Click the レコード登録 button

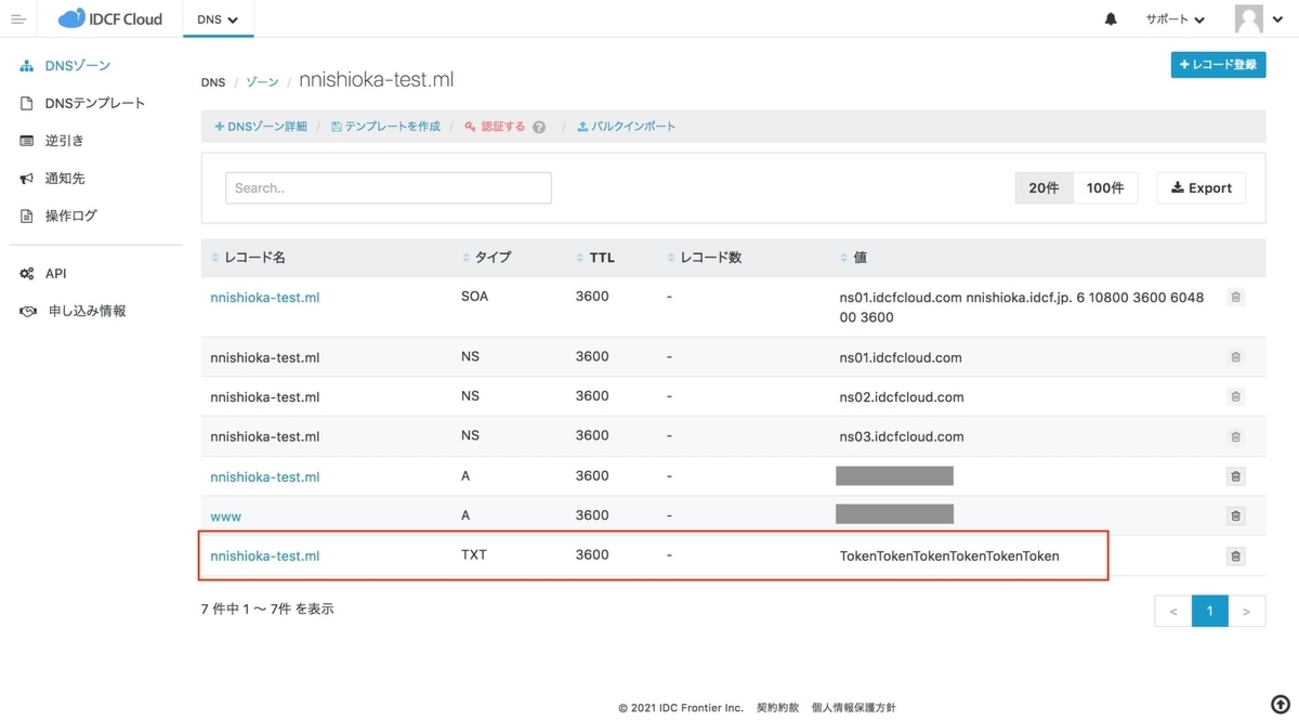[1218, 65]
